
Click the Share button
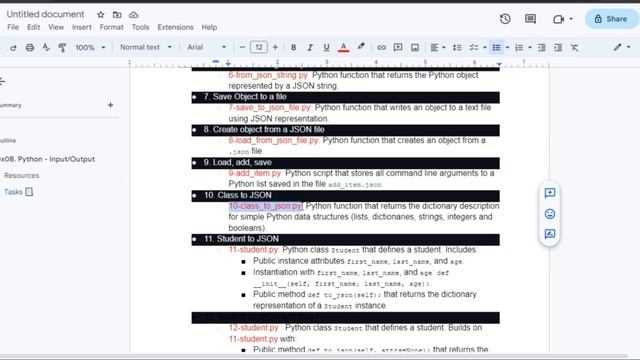point(611,19)
